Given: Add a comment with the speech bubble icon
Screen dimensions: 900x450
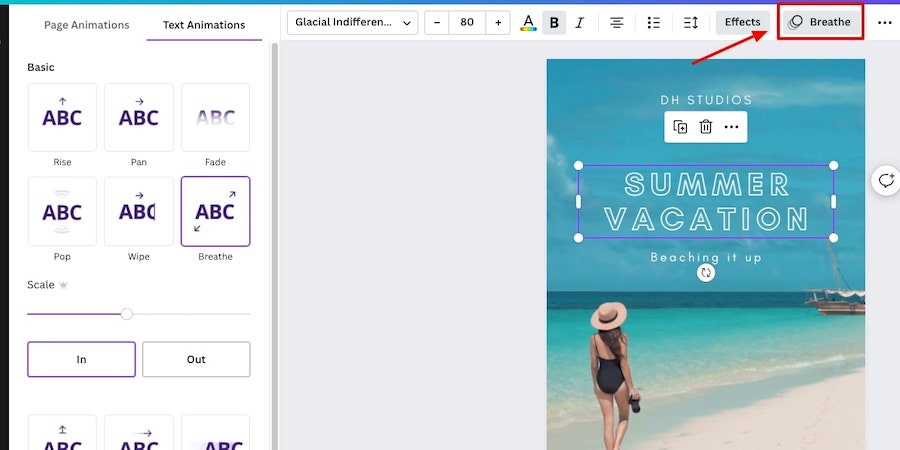Looking at the screenshot, I should point(886,181).
